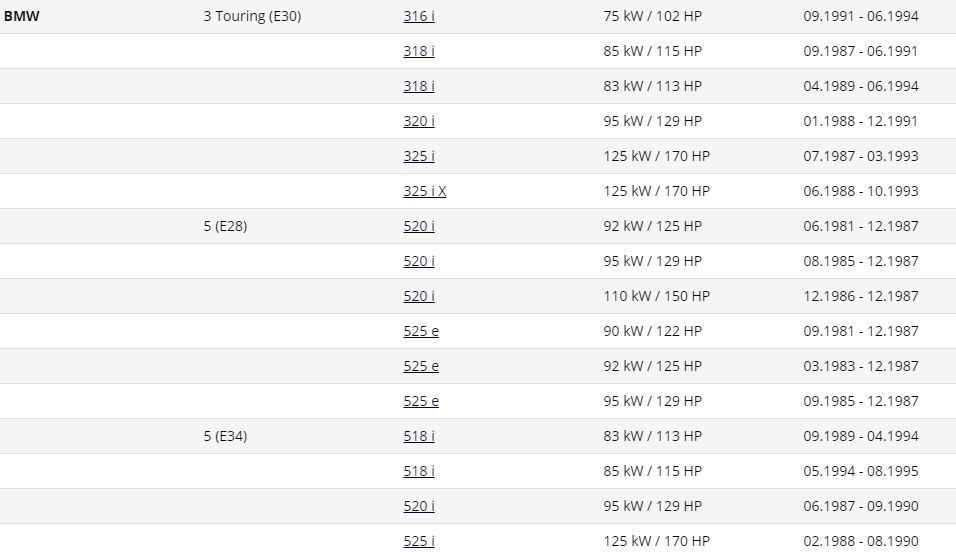Open the 525 e 03.1983 link
Viewport: 956px width, 552px height.
(421, 366)
